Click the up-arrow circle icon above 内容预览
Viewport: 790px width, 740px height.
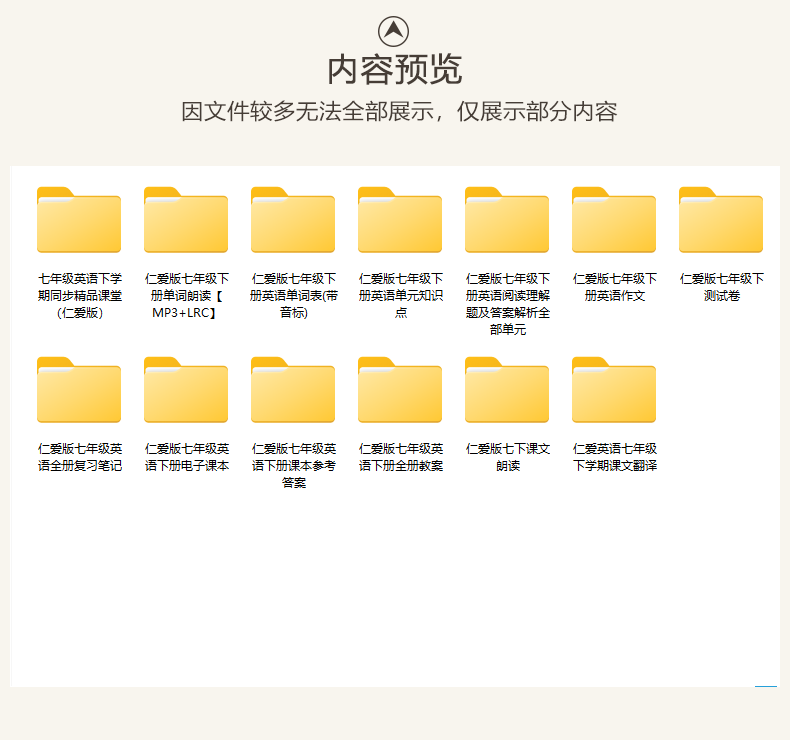pyautogui.click(x=393, y=31)
